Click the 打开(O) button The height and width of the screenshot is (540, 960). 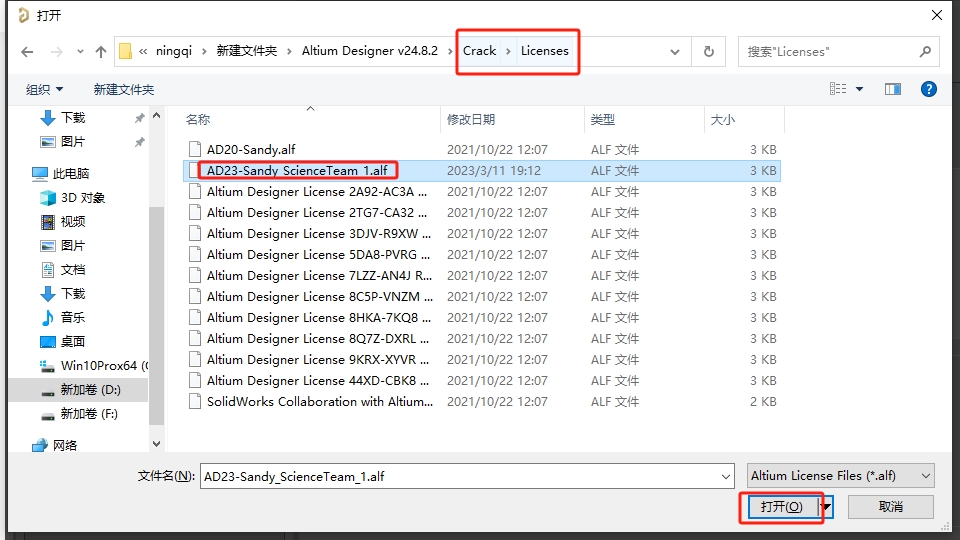781,507
